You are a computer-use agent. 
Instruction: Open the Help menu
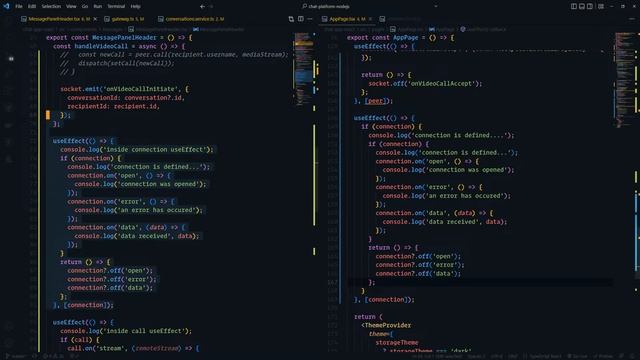coord(136,7)
